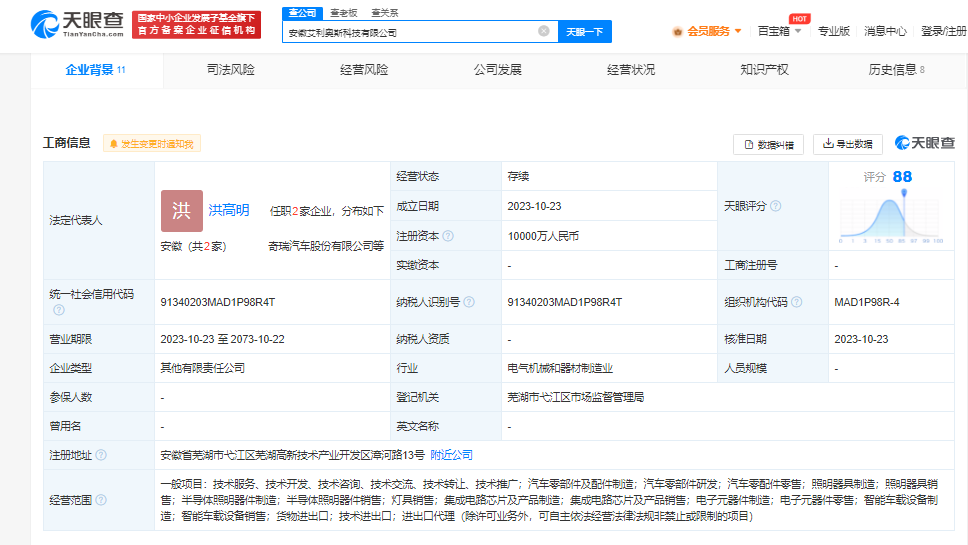Open the 百宝箱 dropdown menu
968x545 pixels.
(x=779, y=31)
